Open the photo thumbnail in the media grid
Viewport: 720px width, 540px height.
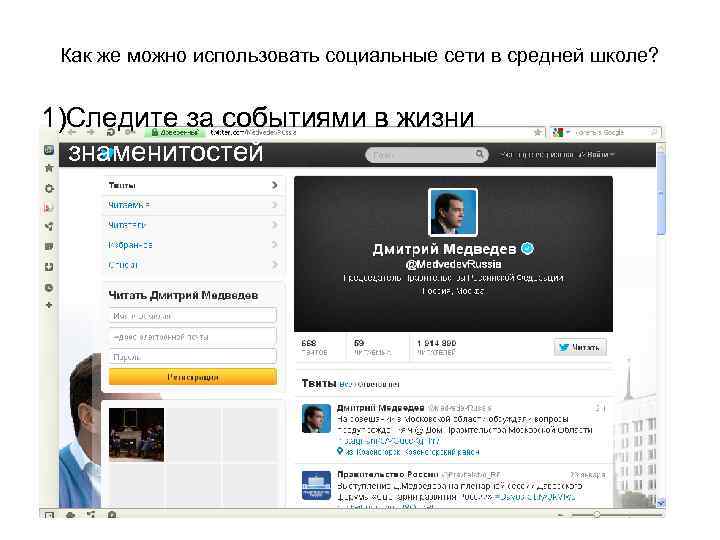click(136, 434)
